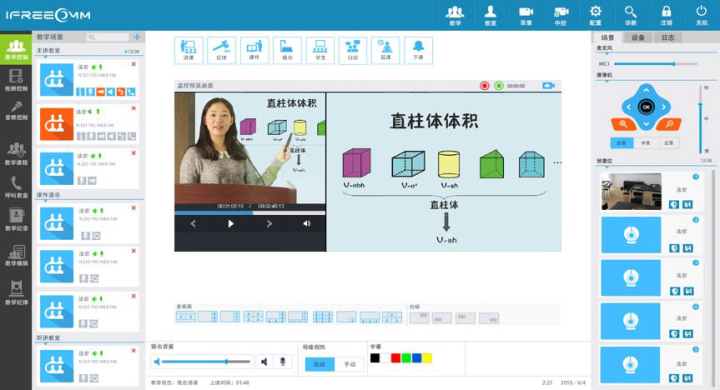Image resolution: width=720 pixels, height=390 pixels.
Task: Collapse the 预置位 section in right panel
Action: (x=607, y=167)
